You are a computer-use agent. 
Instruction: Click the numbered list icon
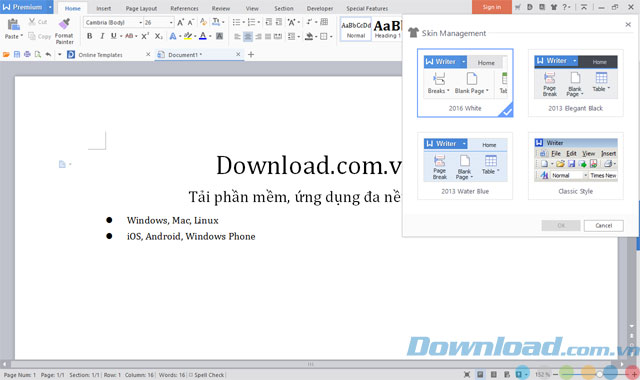(251, 22)
